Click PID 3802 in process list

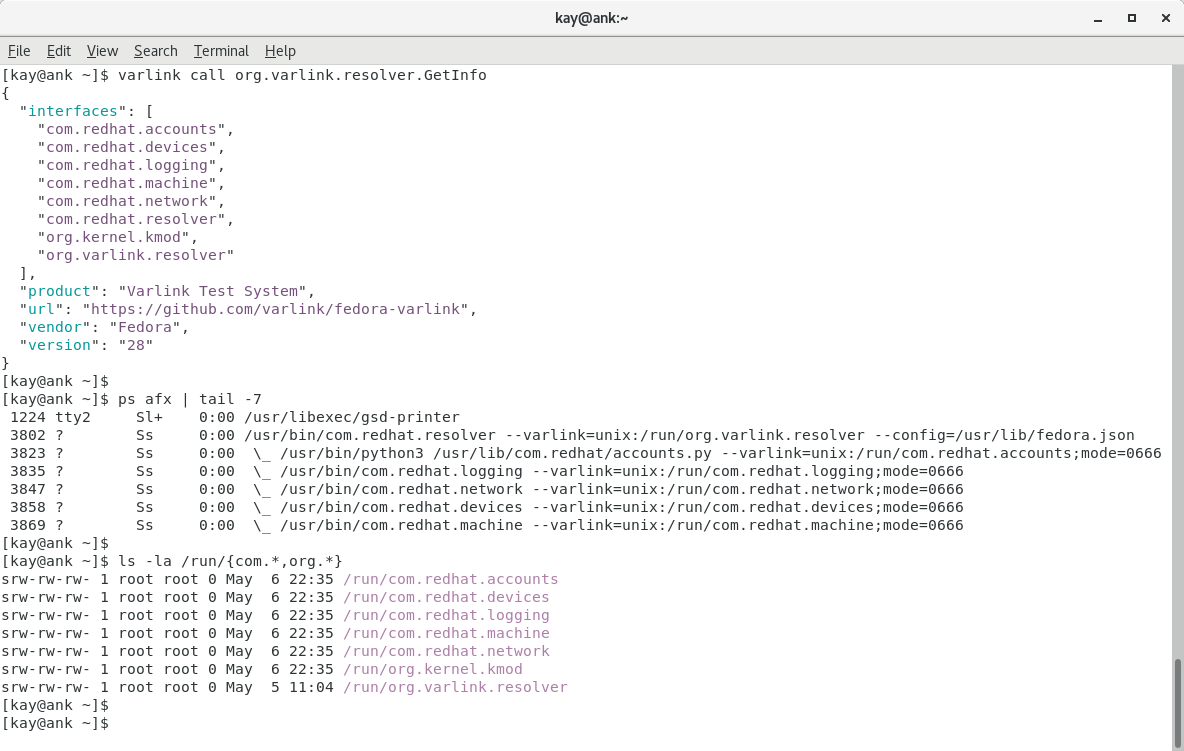click(x=28, y=436)
